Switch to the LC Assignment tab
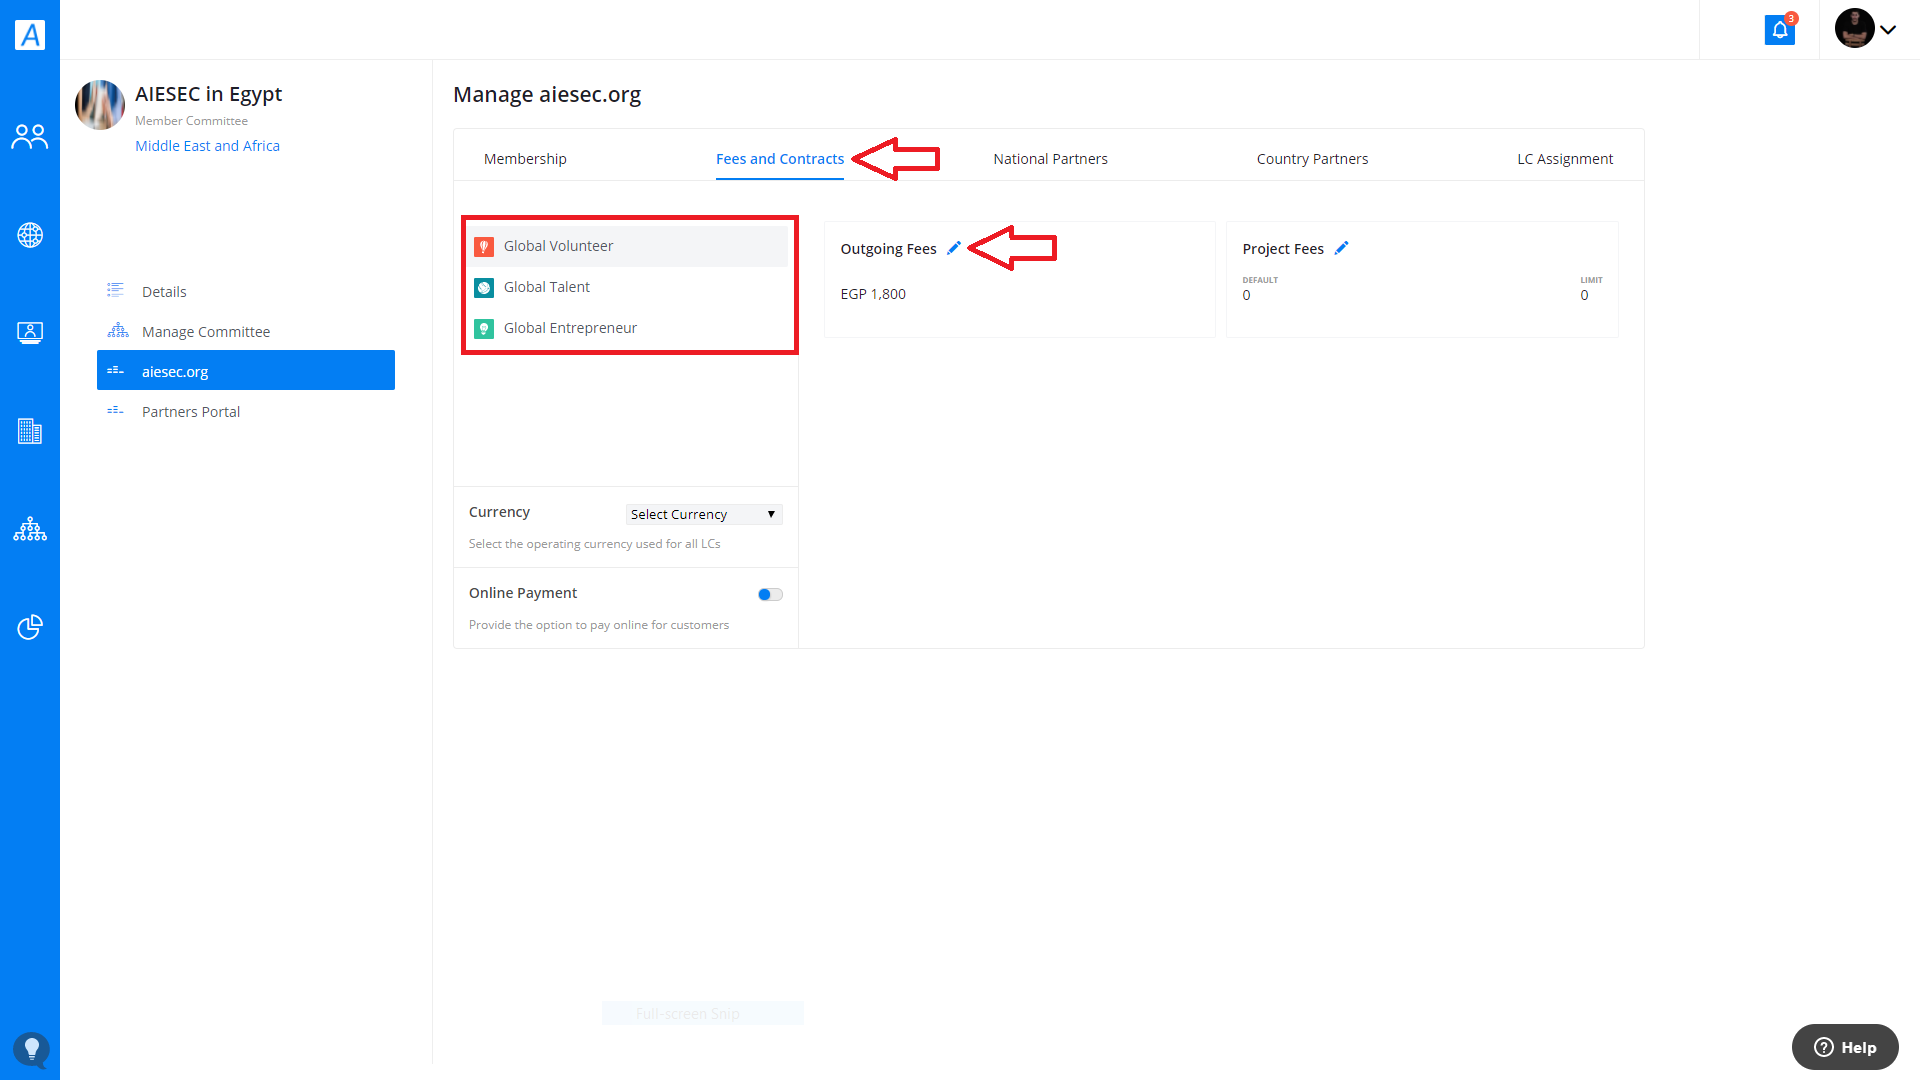Viewport: 1920px width, 1080px height. tap(1565, 159)
